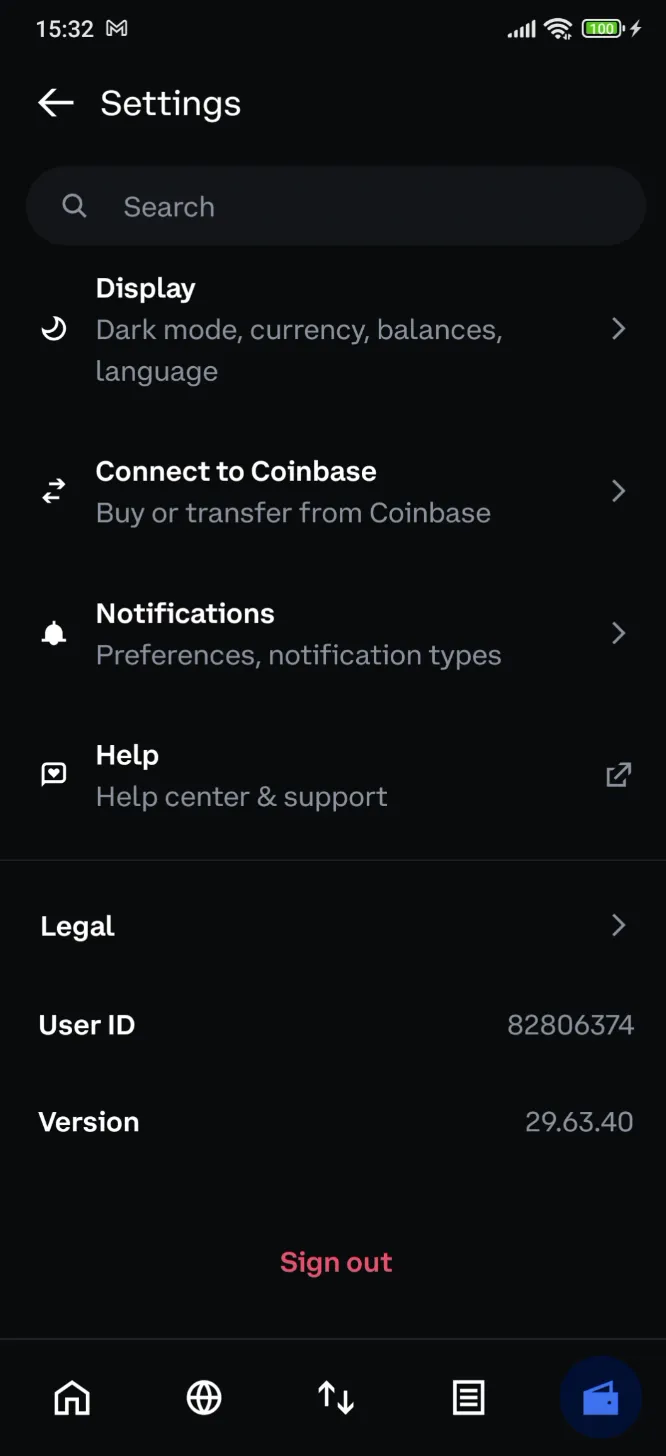Open the browser via the globe icon

point(203,1397)
